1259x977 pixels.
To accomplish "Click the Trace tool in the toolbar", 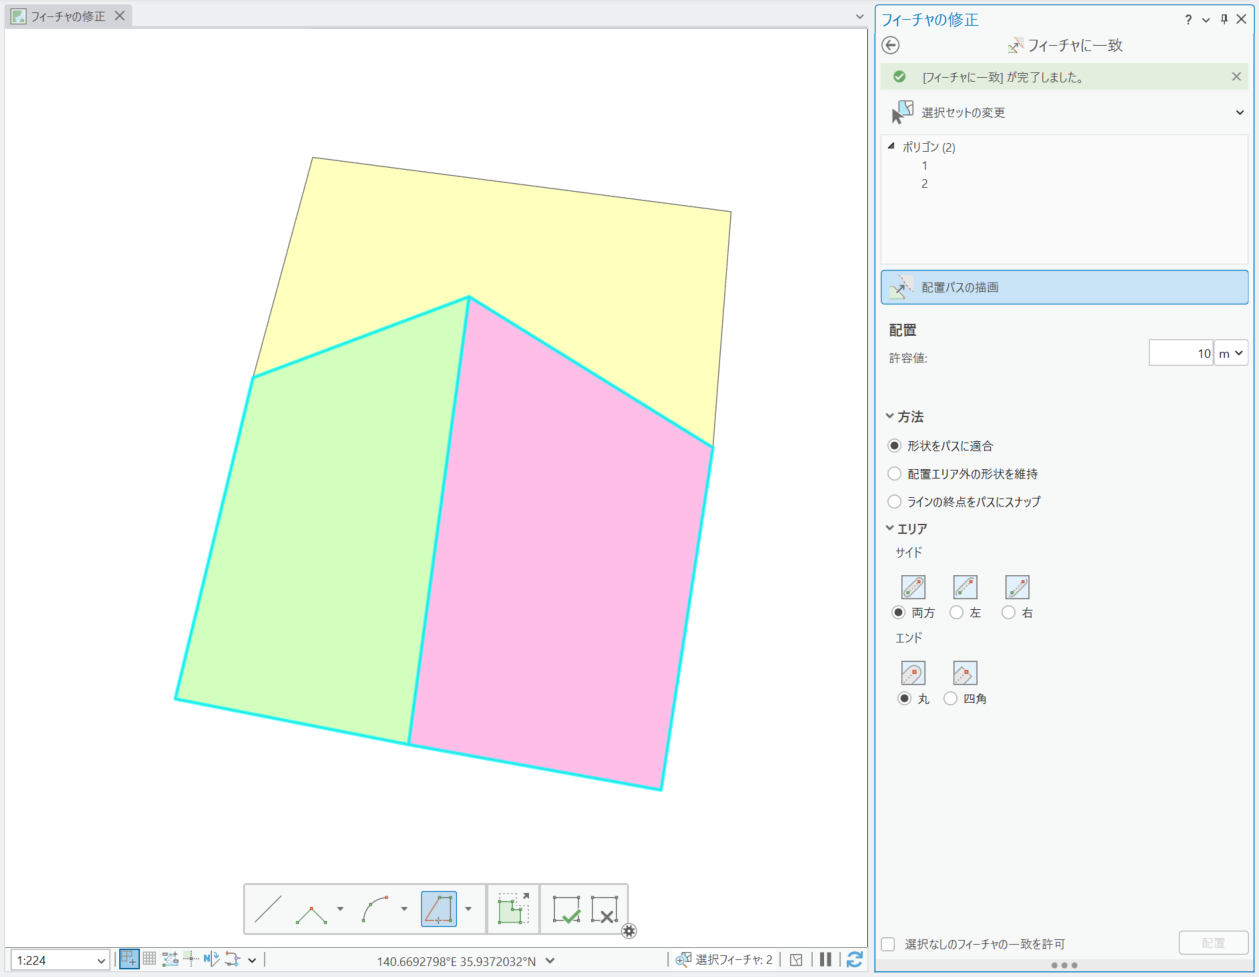I will pyautogui.click(x=439, y=909).
